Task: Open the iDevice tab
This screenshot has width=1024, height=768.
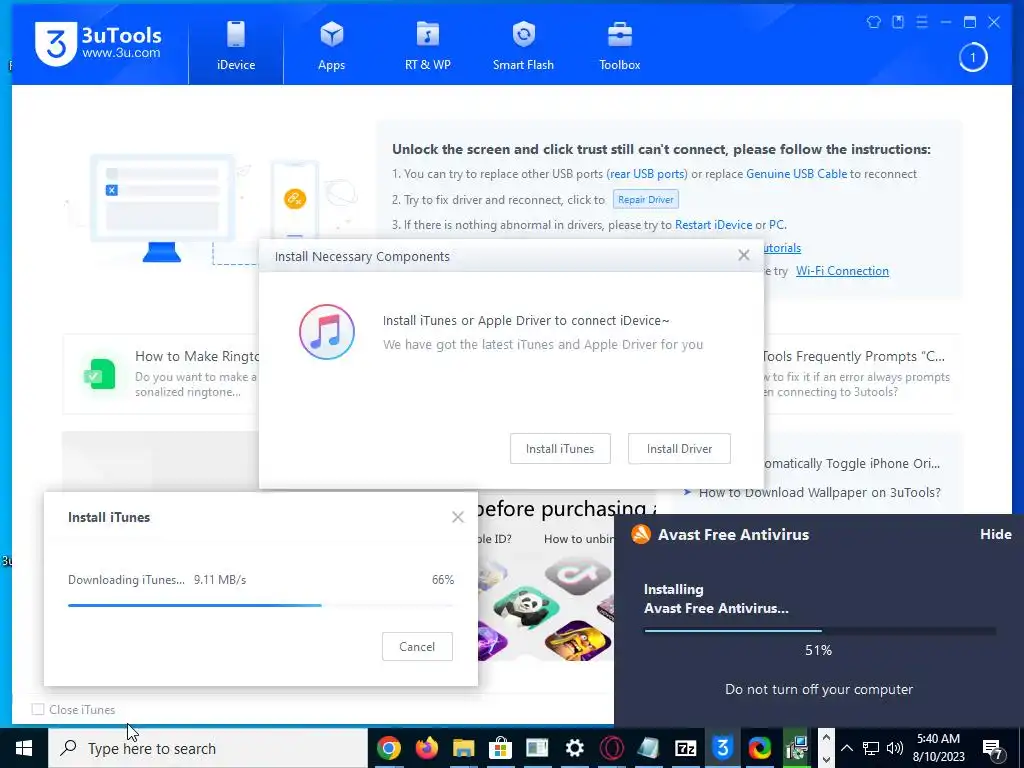Action: [236, 46]
